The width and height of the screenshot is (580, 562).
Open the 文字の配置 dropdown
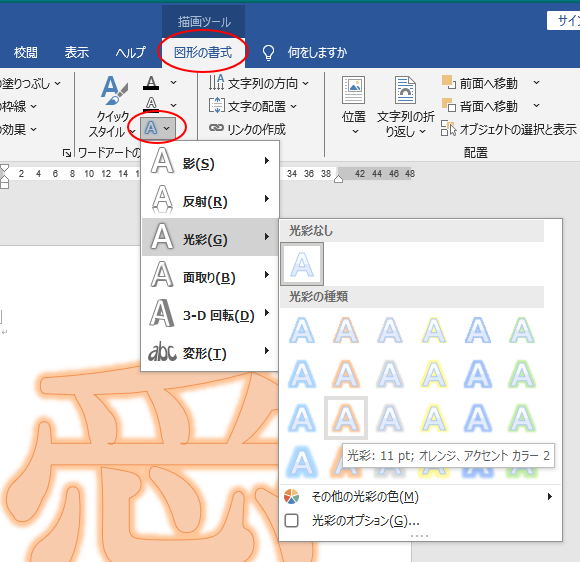253,107
